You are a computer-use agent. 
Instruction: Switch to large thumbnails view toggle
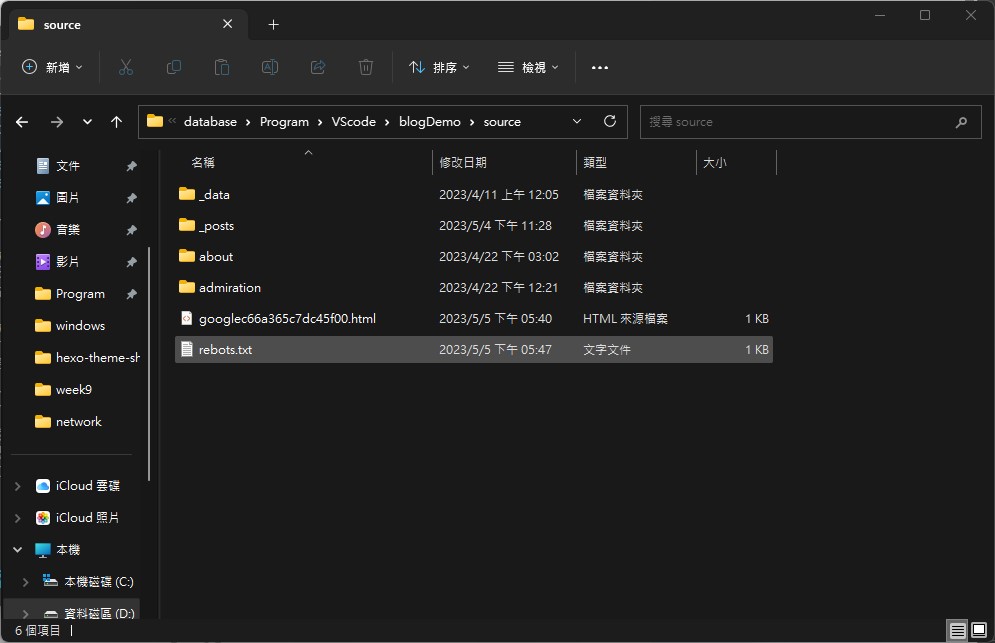979,630
